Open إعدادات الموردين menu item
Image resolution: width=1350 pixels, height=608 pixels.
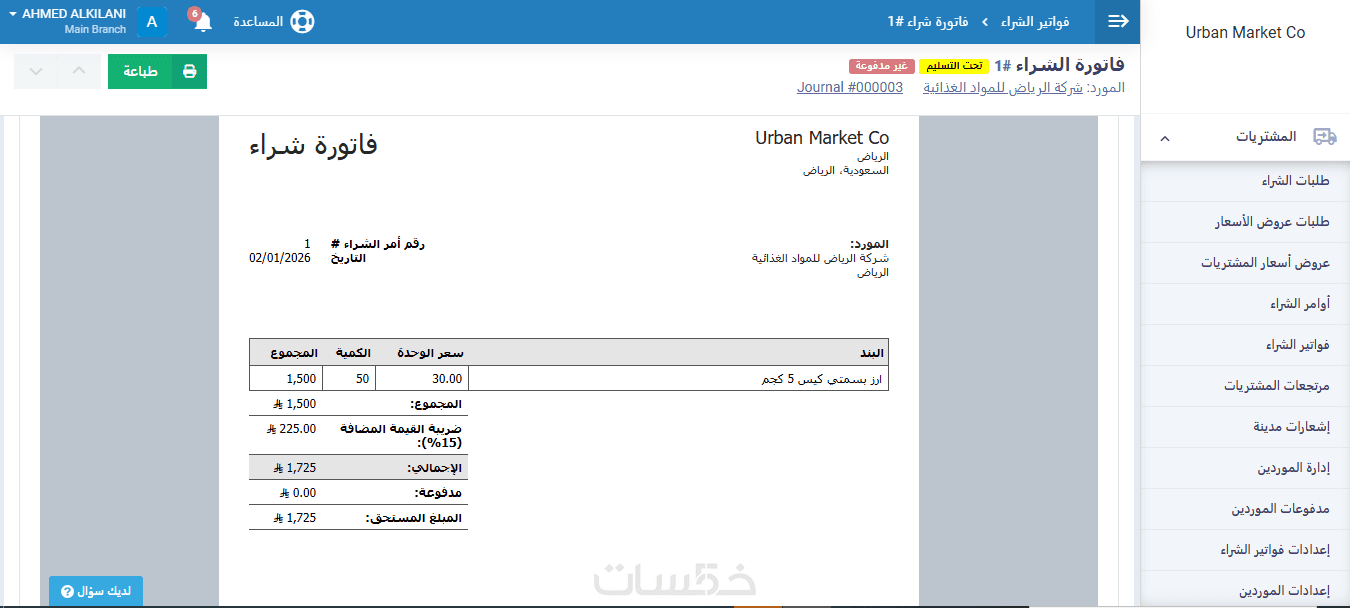click(x=1245, y=591)
